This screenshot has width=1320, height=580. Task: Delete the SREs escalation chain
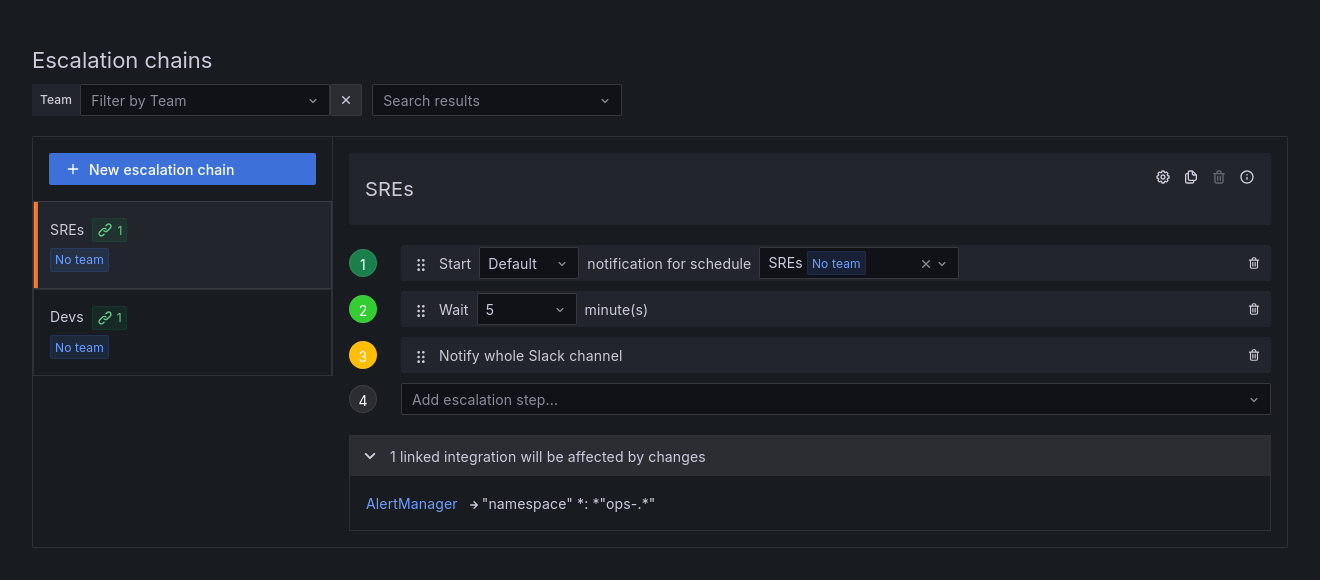(x=1218, y=177)
